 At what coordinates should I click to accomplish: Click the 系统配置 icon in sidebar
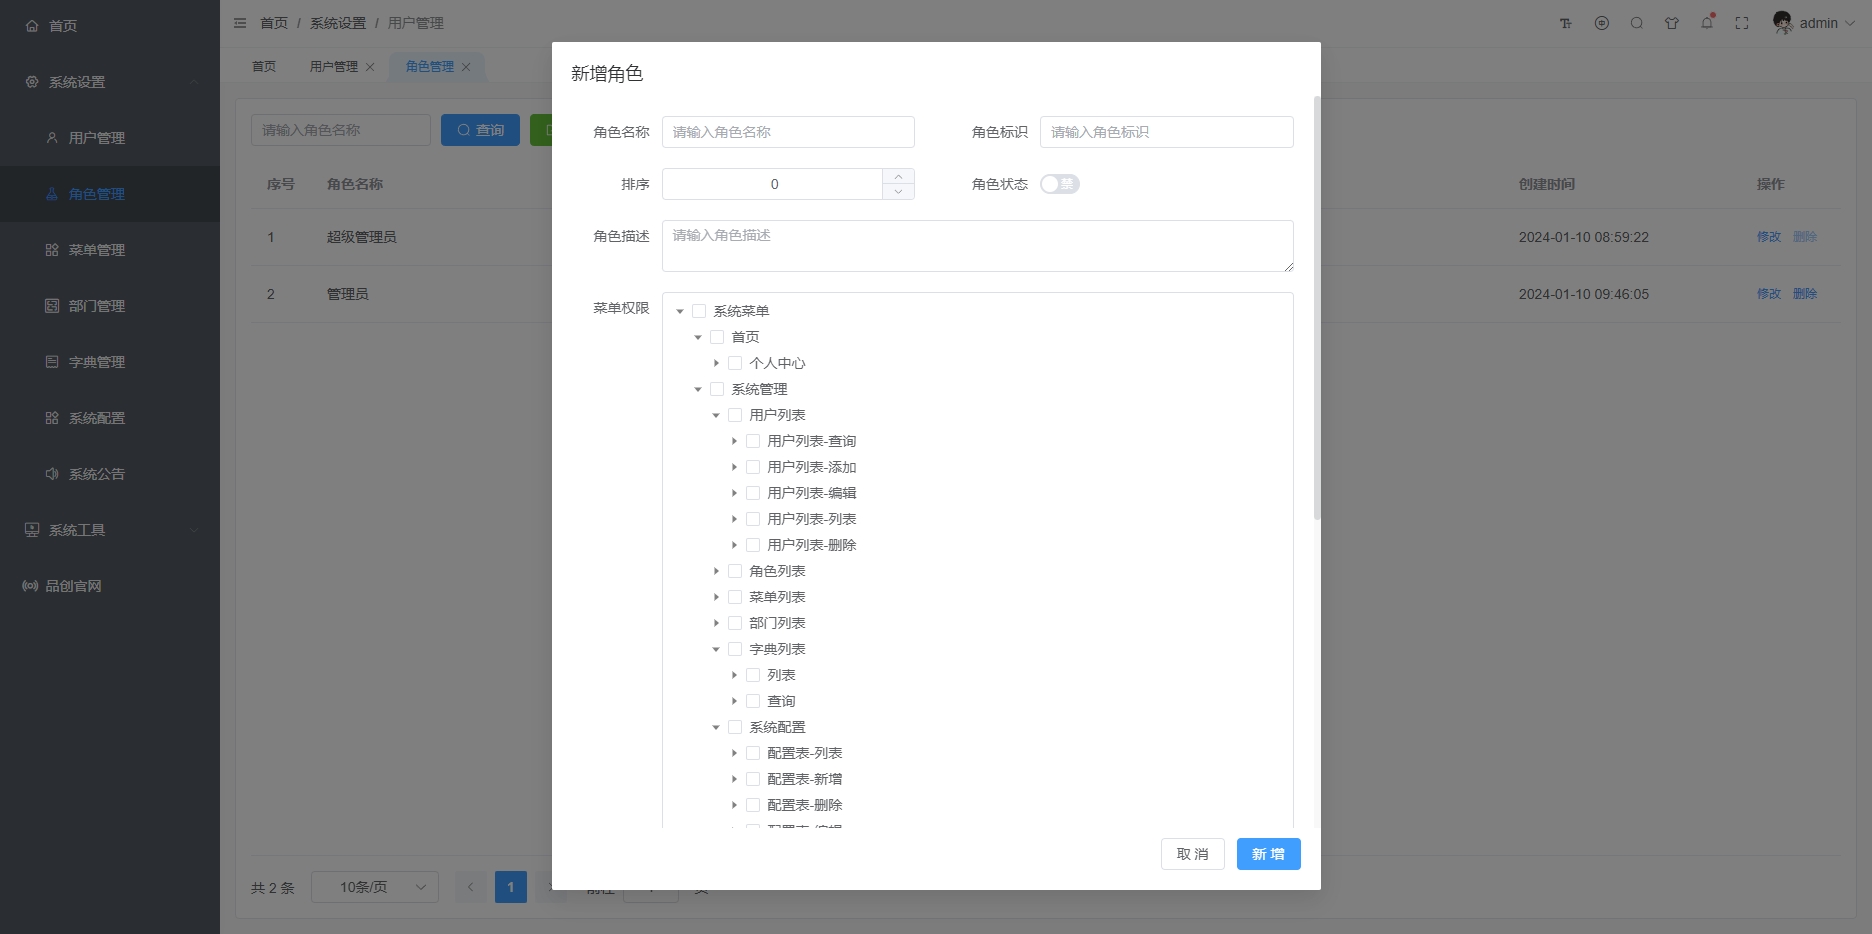[x=52, y=418]
